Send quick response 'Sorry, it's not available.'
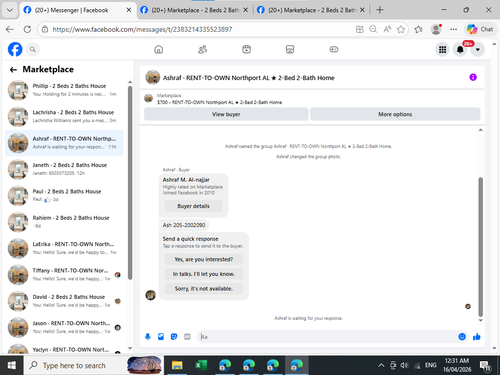 [204, 288]
